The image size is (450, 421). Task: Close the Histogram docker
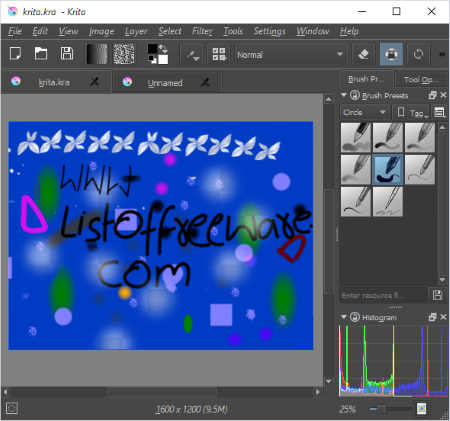(x=443, y=317)
